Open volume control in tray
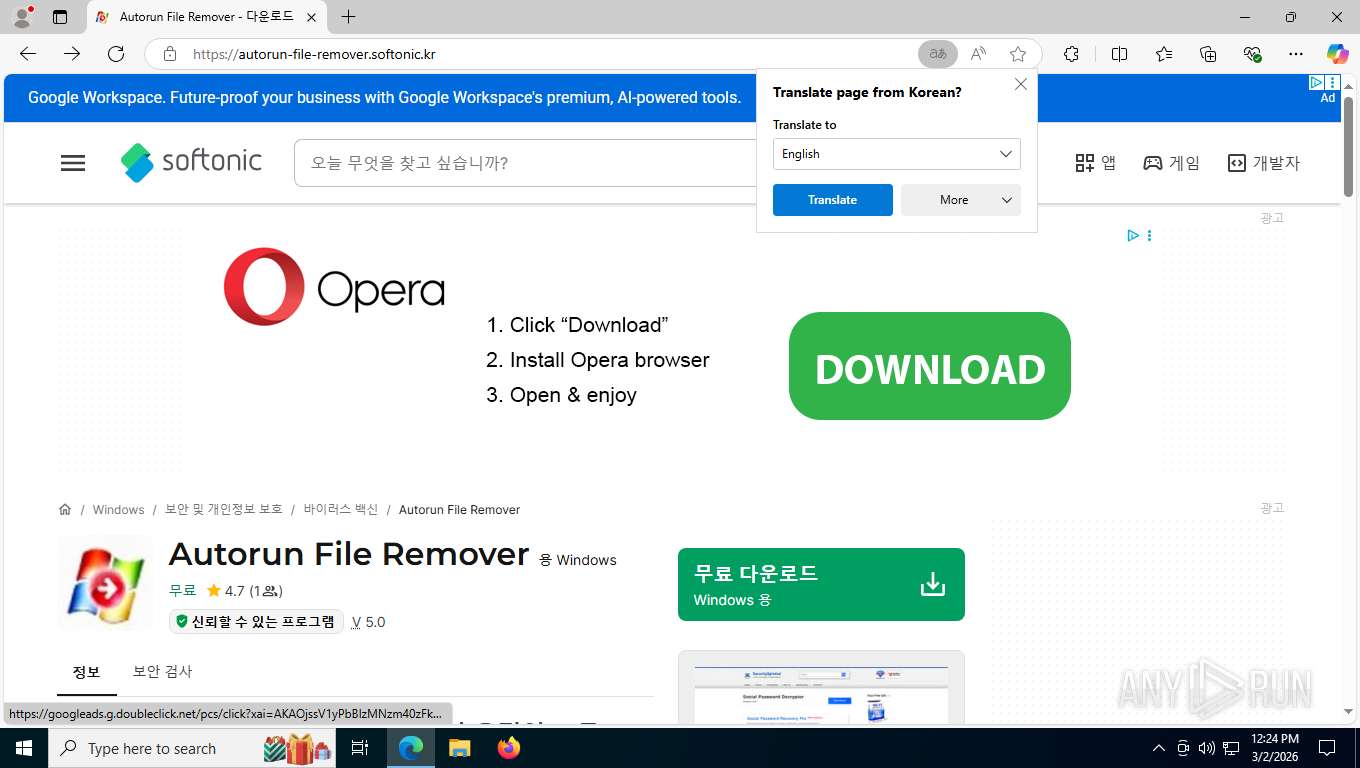 [x=1206, y=748]
